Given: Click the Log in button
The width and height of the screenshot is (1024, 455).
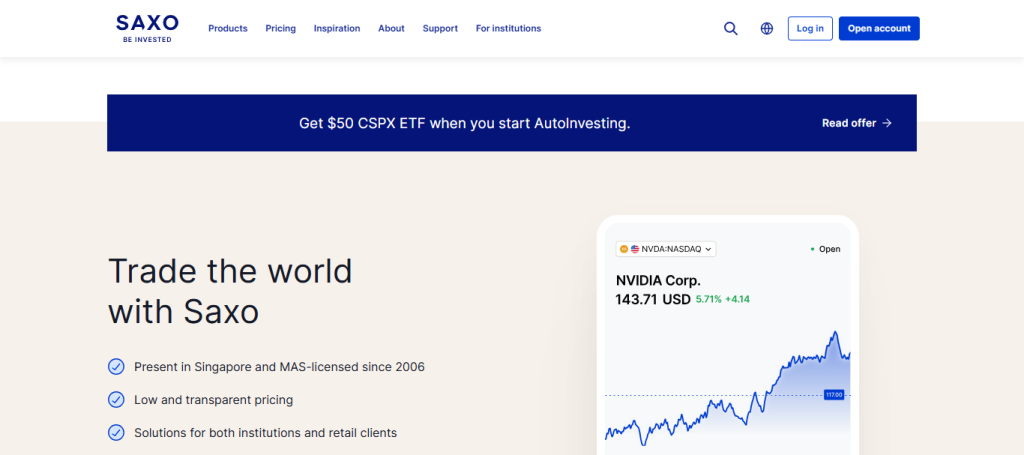Looking at the screenshot, I should pyautogui.click(x=810, y=29).
